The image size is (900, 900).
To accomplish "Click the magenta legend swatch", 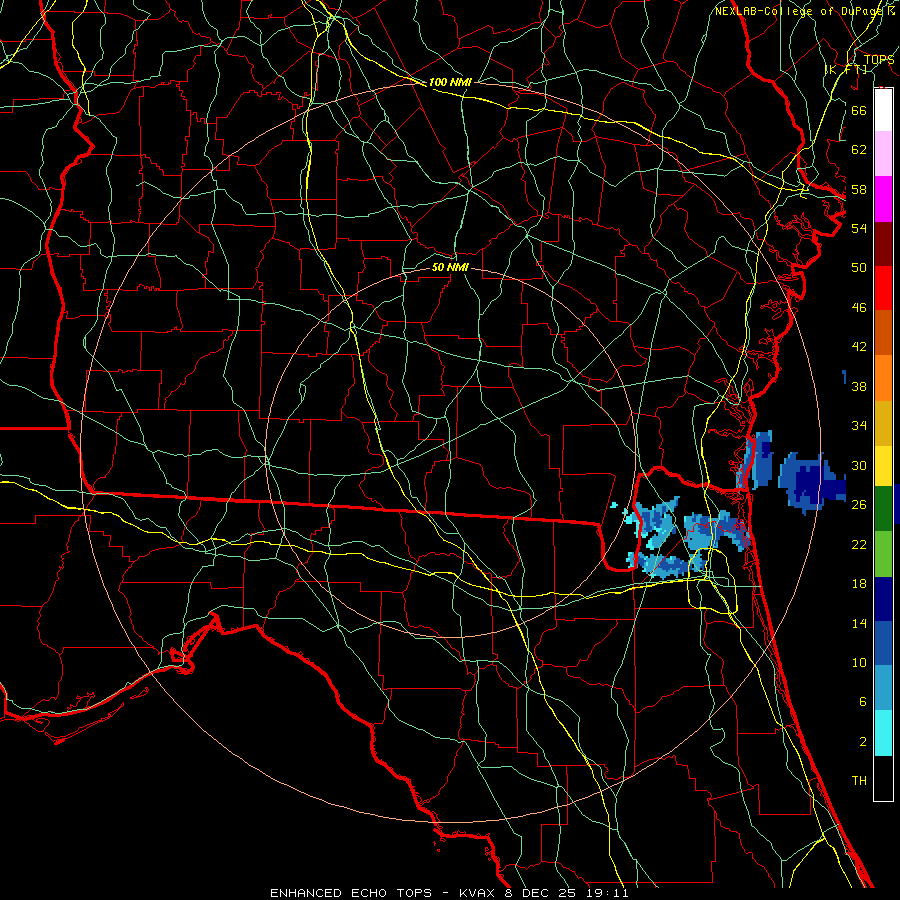I will tap(883, 199).
